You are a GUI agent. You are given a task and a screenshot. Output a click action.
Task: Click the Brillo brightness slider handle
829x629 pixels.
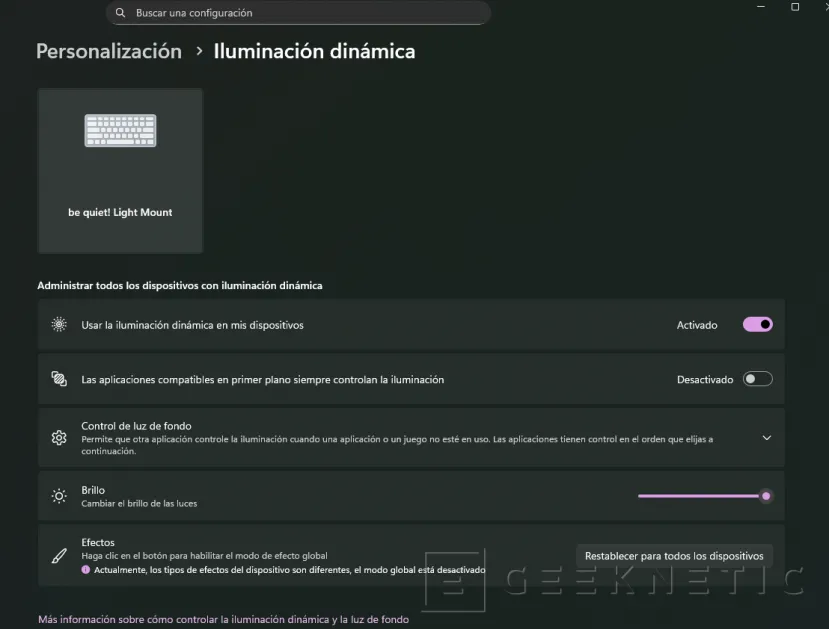click(x=766, y=496)
